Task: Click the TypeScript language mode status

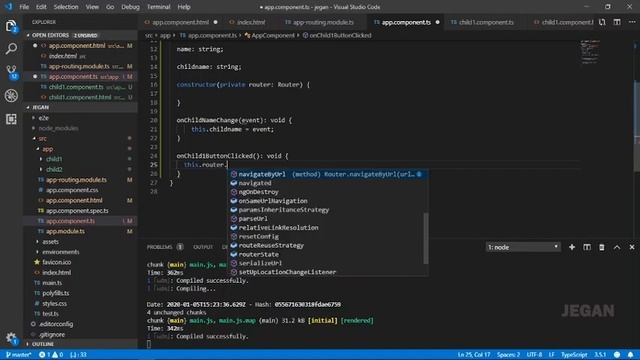Action: coord(574,355)
